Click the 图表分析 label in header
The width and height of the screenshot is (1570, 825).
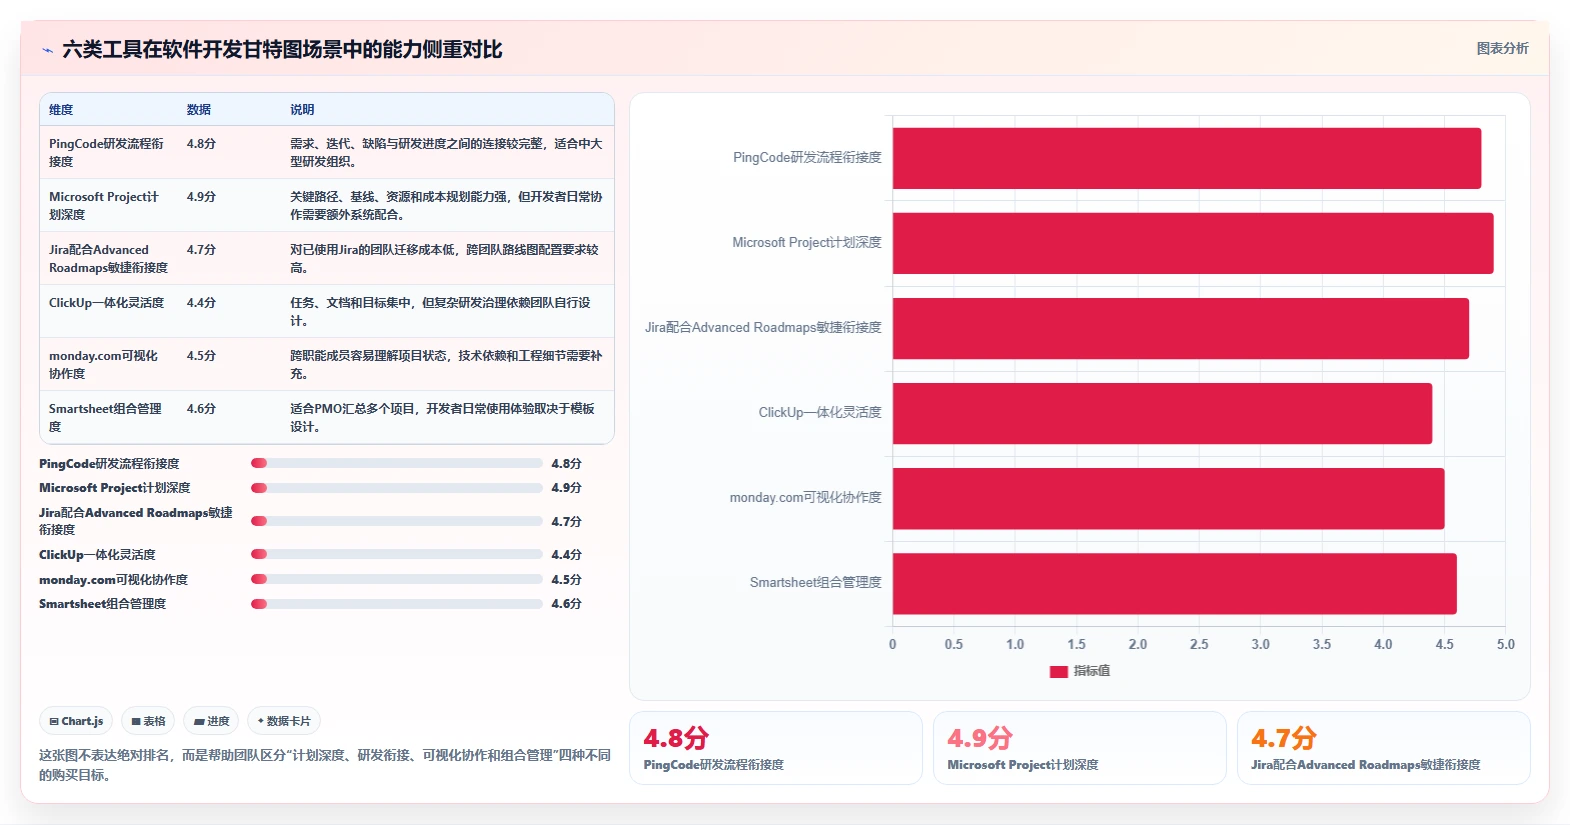[1502, 48]
